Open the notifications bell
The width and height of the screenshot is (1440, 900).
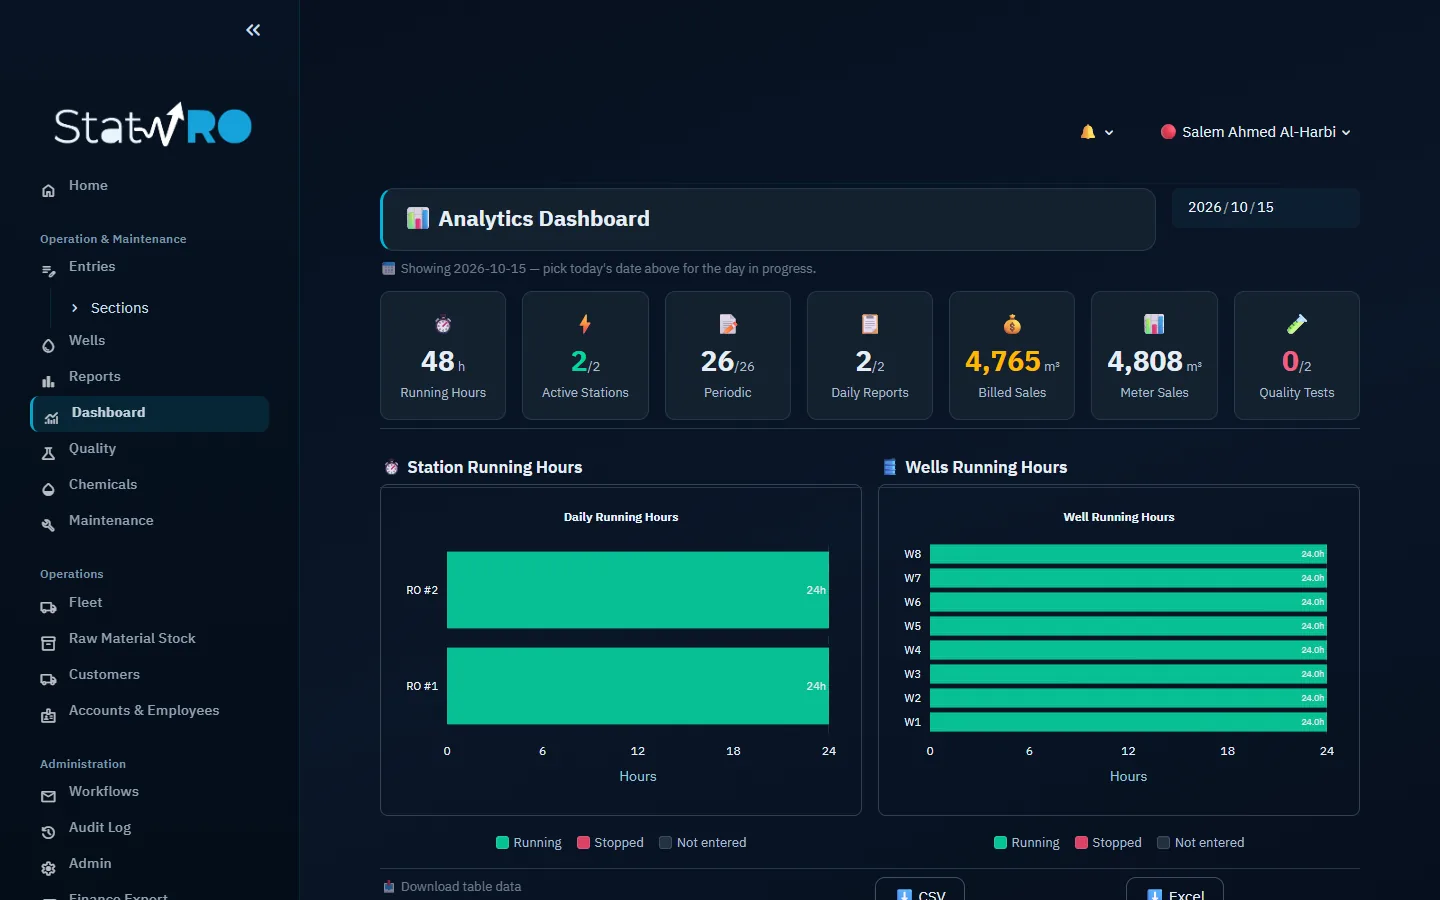coord(1088,132)
